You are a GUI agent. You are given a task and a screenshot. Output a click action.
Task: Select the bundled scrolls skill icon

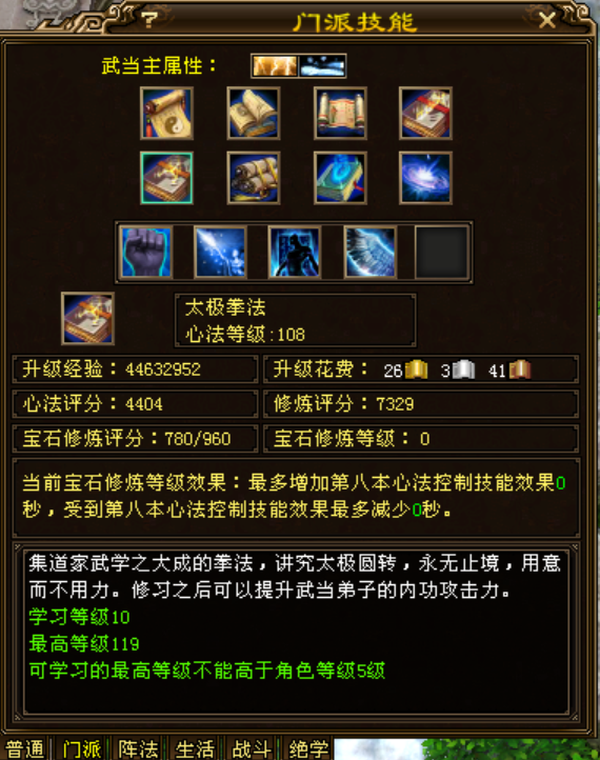tap(253, 177)
